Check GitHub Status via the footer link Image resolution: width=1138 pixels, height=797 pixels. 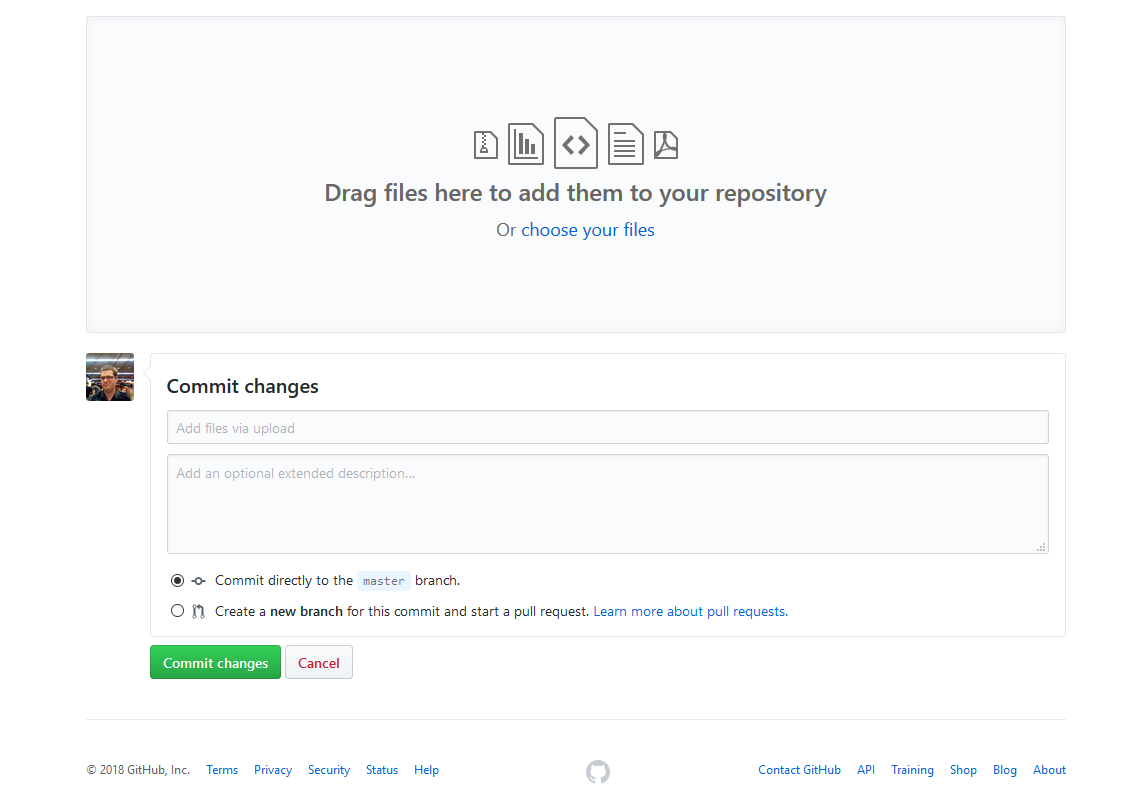coord(381,769)
